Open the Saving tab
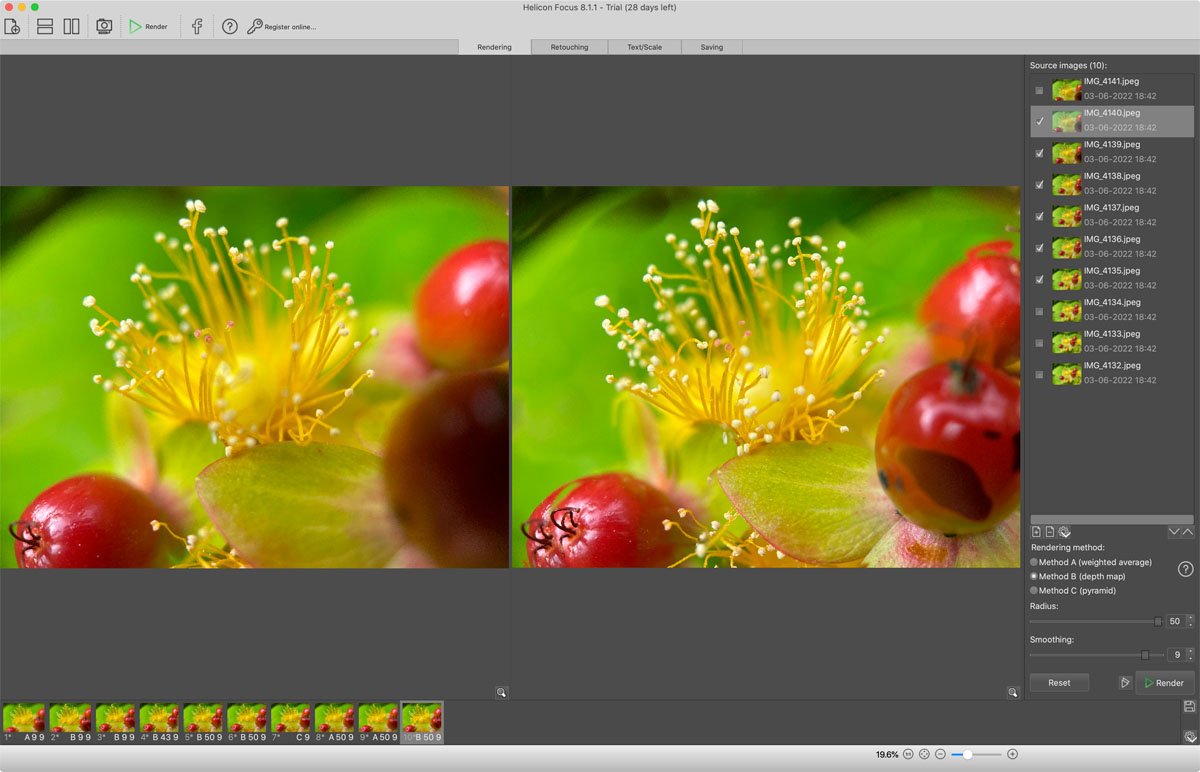 (x=711, y=46)
